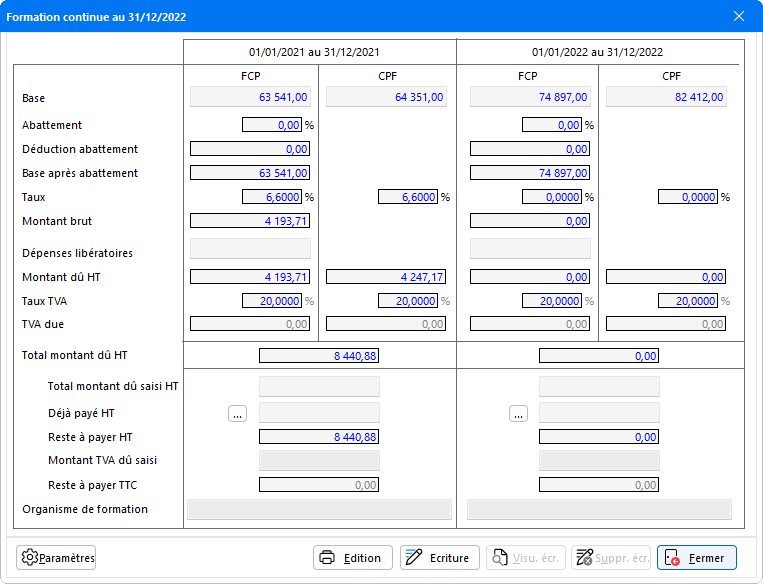Open Déjà payé HT ellipsis for 2022
The height and width of the screenshot is (584, 763).
click(x=517, y=413)
